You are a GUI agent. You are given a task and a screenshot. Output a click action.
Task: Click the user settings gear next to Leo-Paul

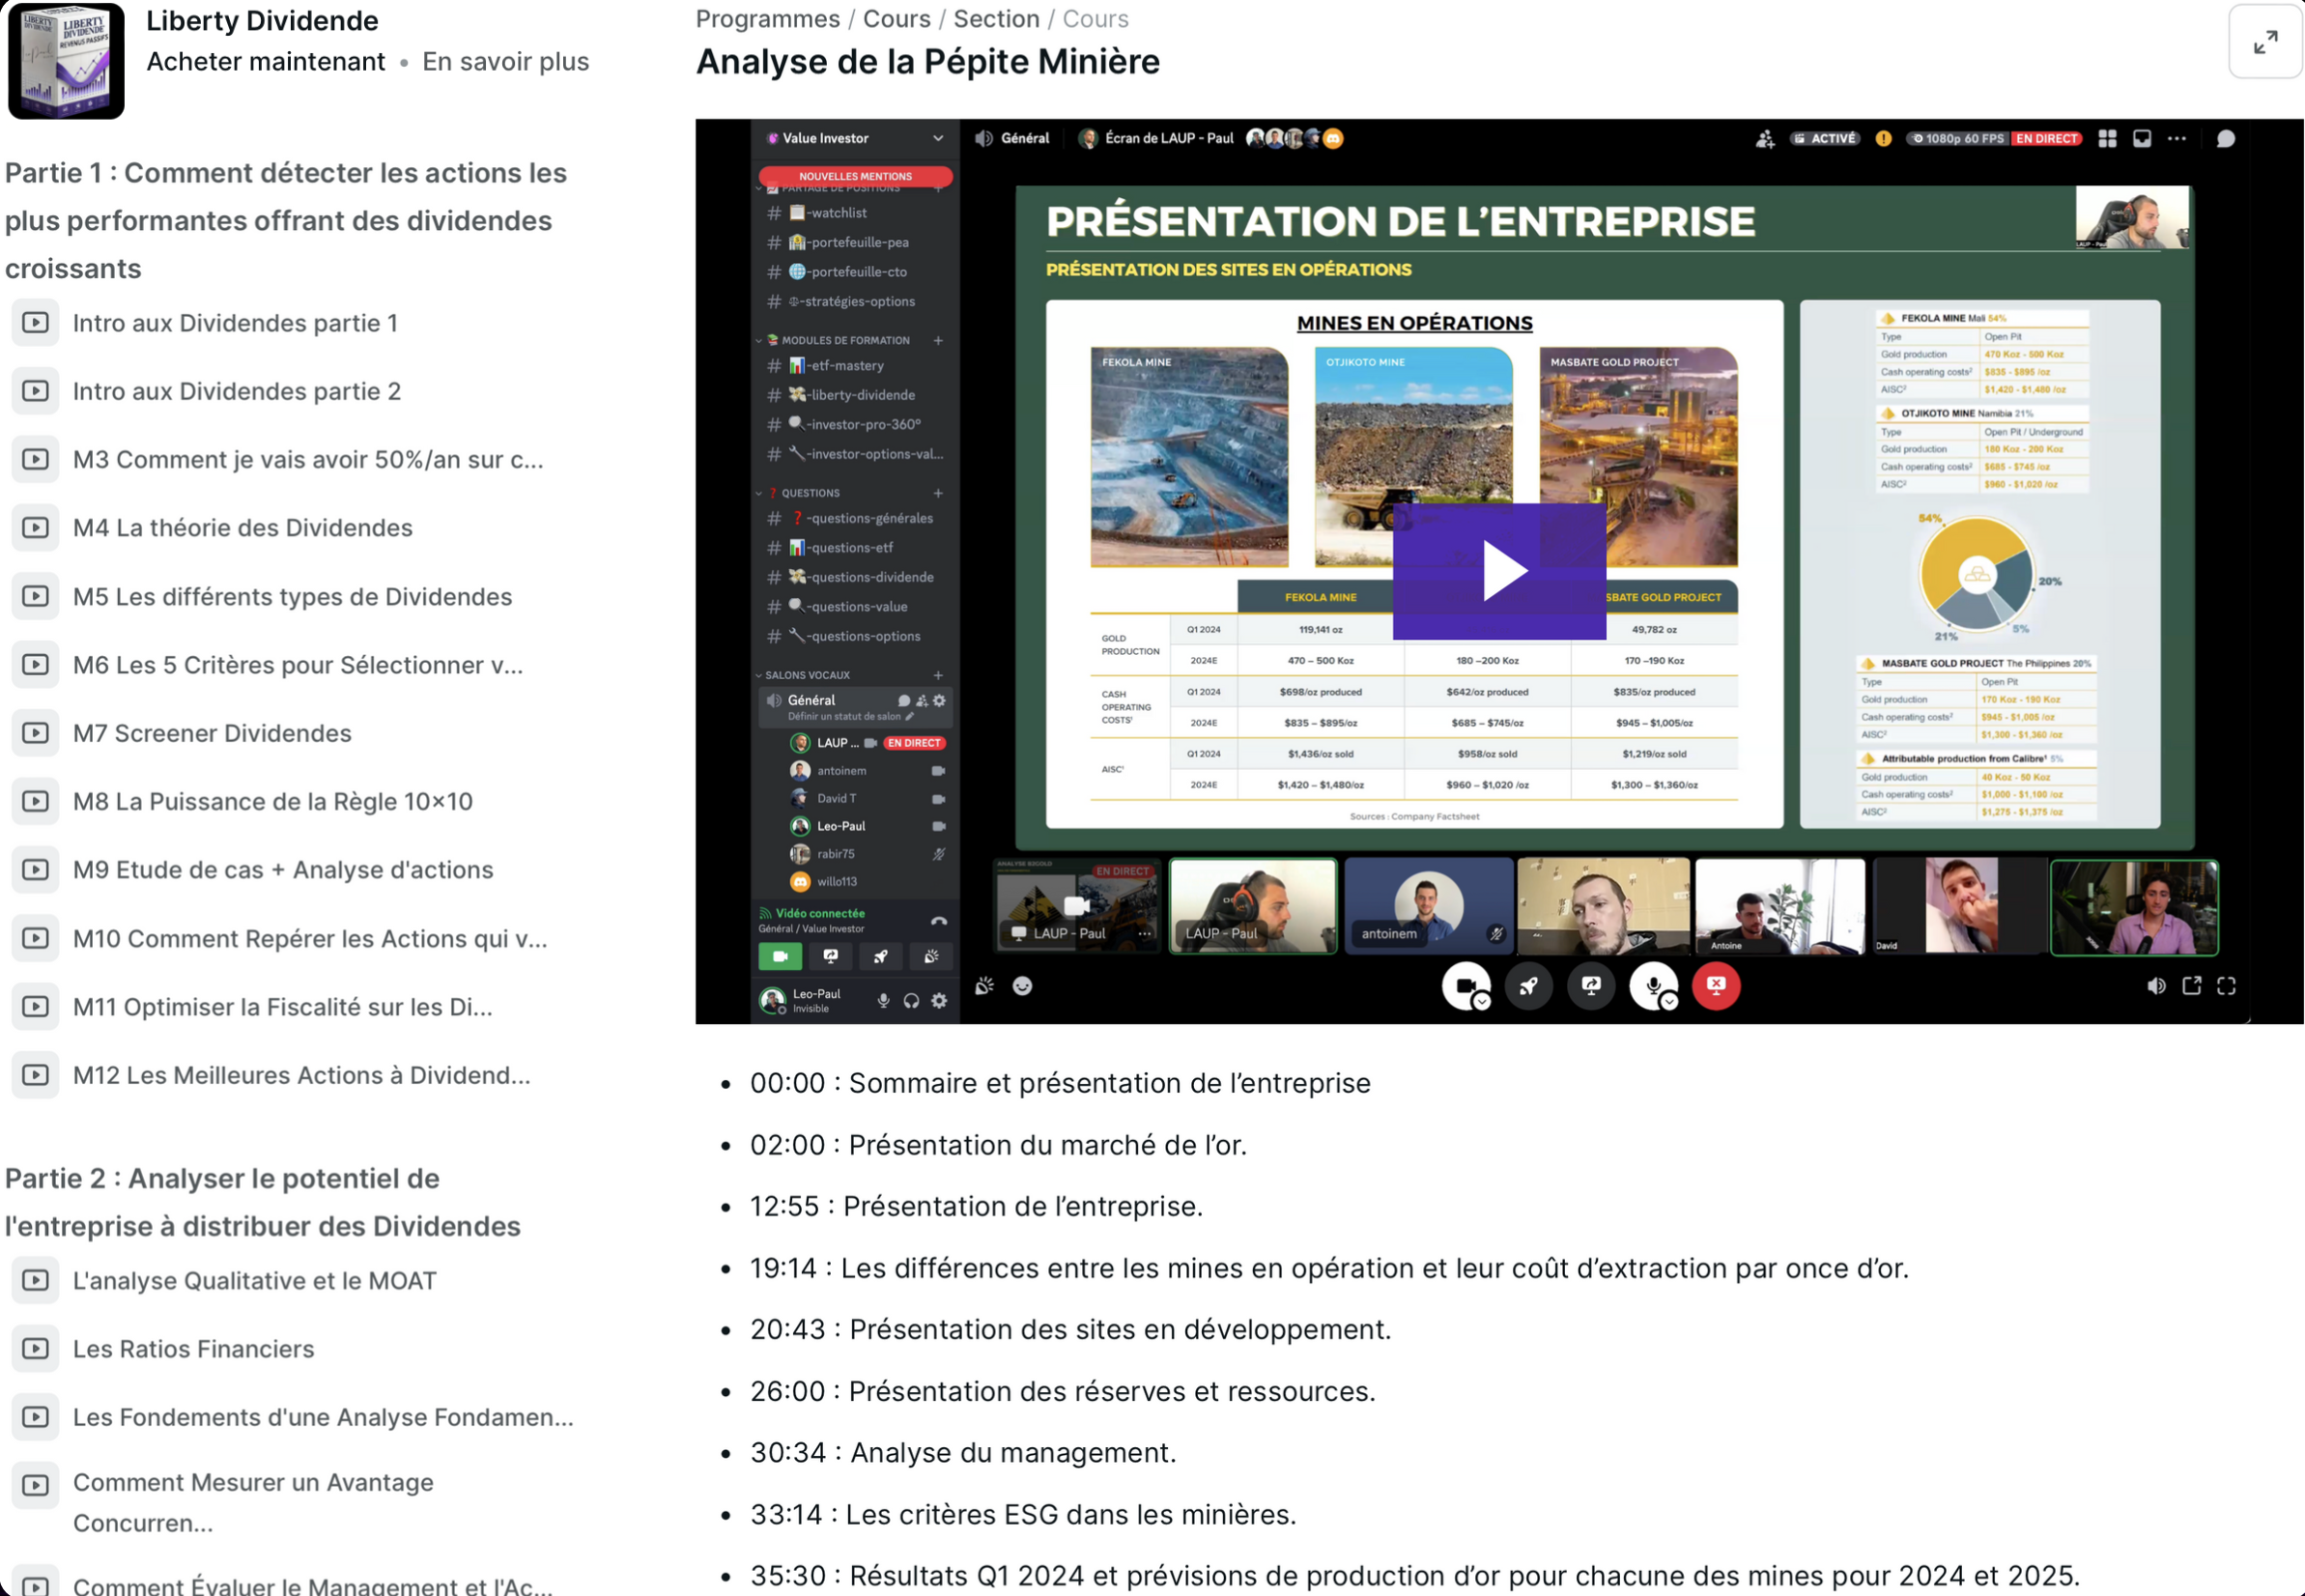click(x=939, y=1001)
